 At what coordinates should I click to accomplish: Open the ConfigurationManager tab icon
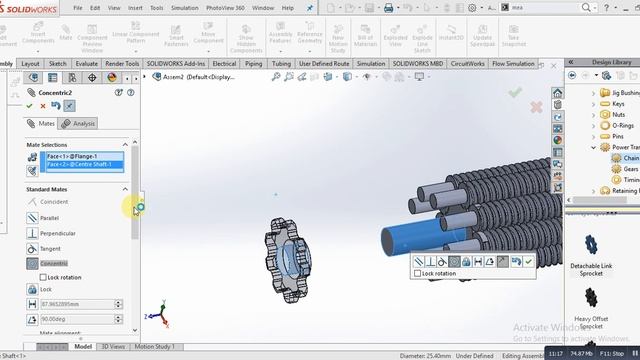pyautogui.click(x=72, y=78)
